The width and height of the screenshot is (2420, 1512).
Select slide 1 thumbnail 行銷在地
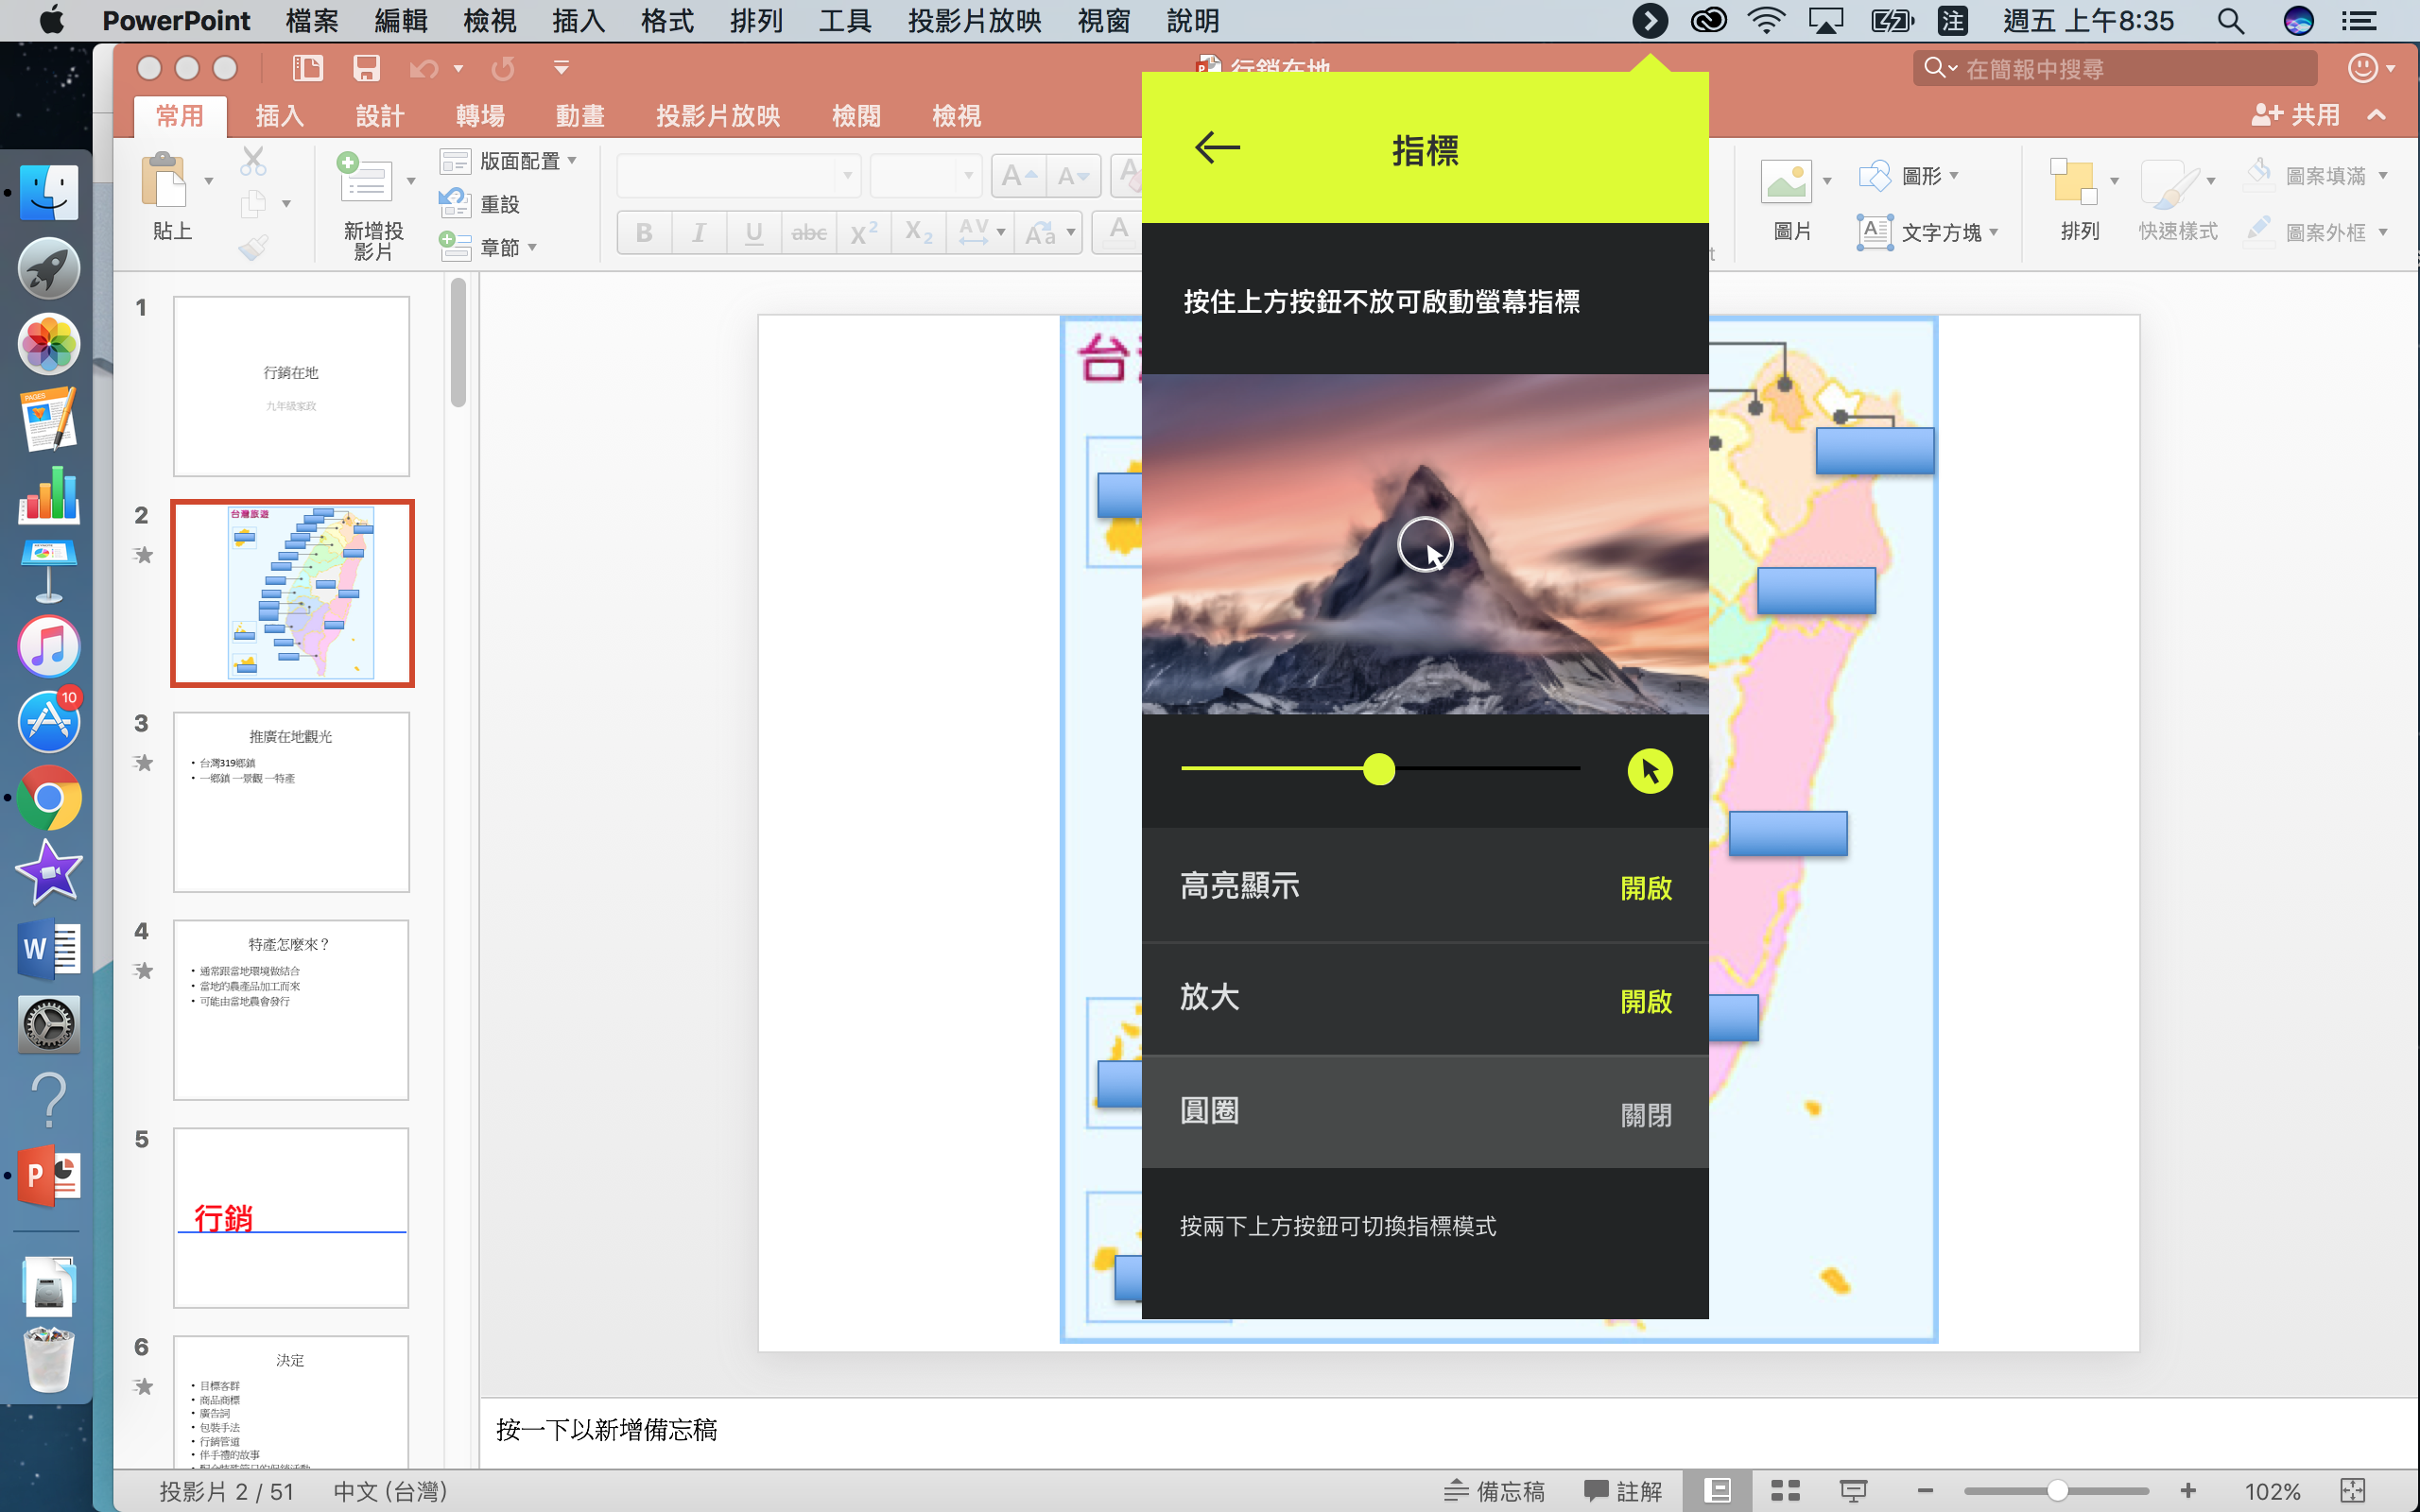coord(291,386)
